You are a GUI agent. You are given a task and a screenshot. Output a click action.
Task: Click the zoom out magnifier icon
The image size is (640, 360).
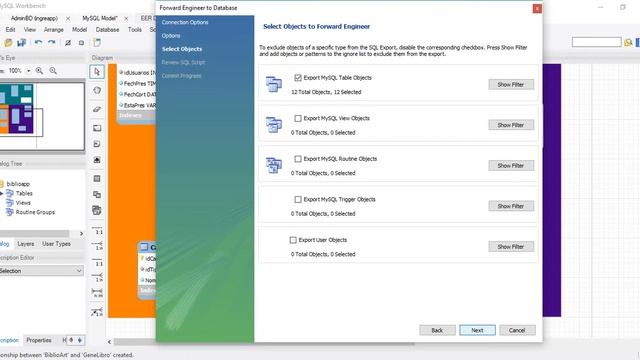click(53, 71)
